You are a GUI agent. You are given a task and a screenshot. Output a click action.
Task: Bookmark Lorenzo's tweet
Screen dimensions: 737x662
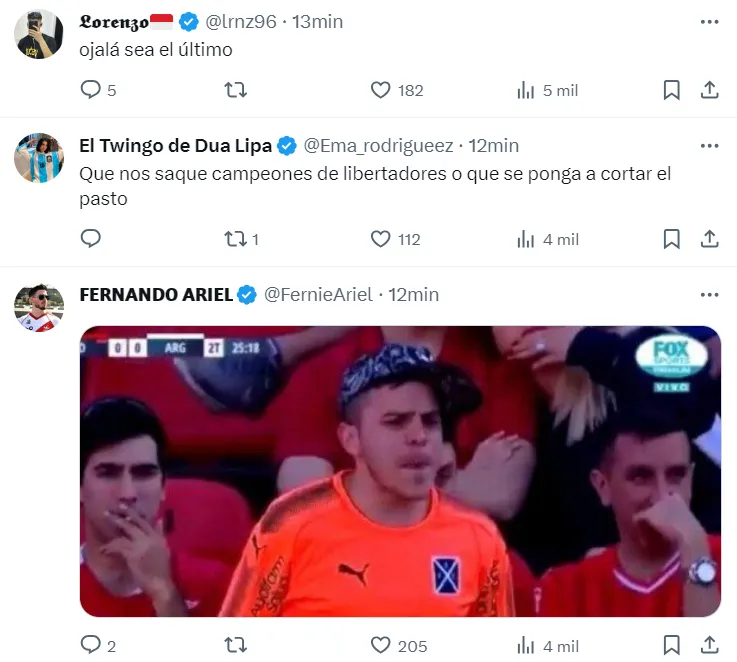pyautogui.click(x=671, y=90)
